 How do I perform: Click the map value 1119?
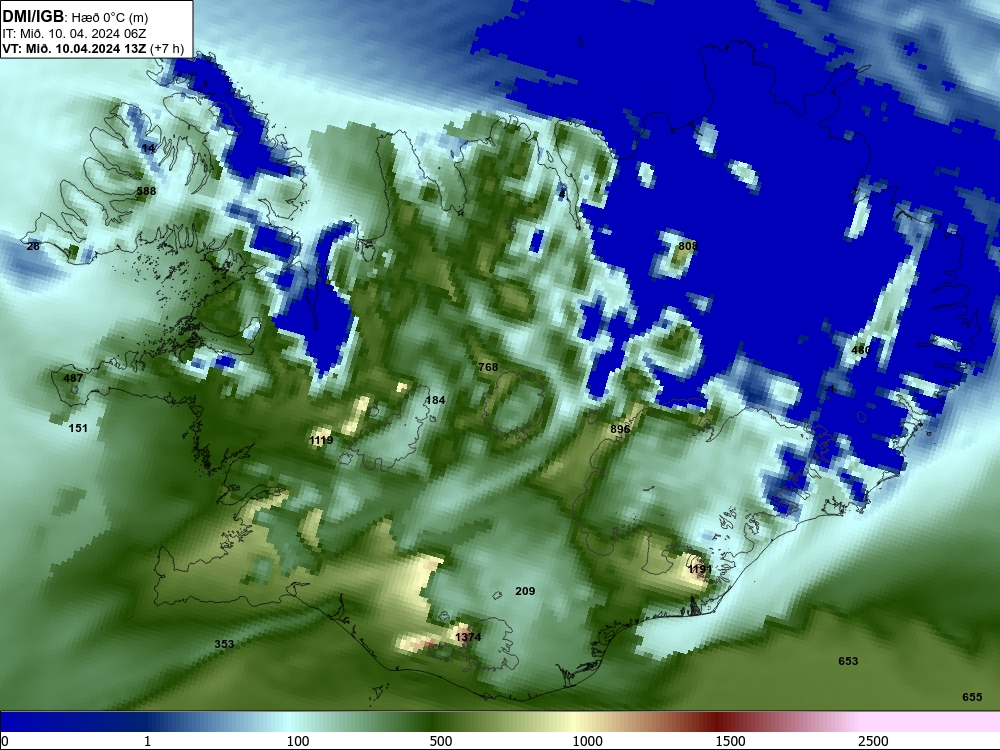click(321, 440)
